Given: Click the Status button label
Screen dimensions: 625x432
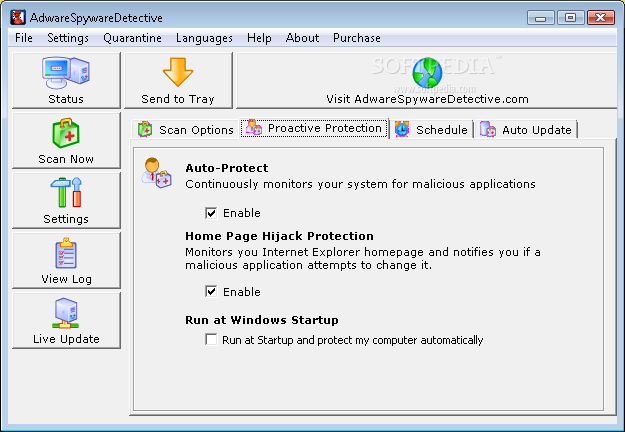Looking at the screenshot, I should point(66,99).
